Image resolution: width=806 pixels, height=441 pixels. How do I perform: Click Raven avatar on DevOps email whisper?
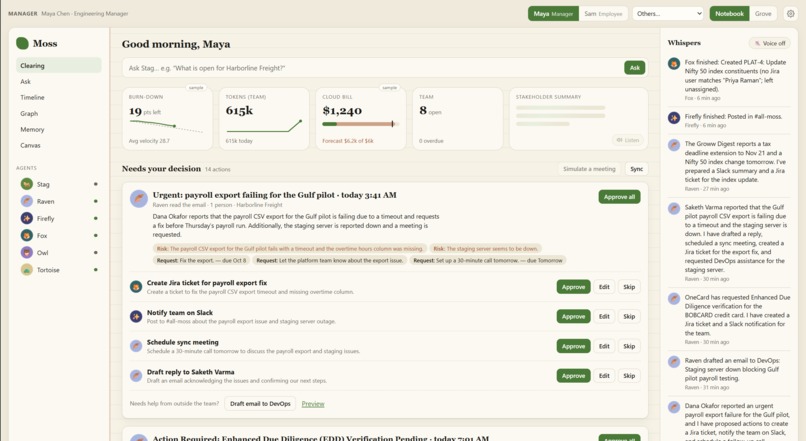[x=674, y=362]
